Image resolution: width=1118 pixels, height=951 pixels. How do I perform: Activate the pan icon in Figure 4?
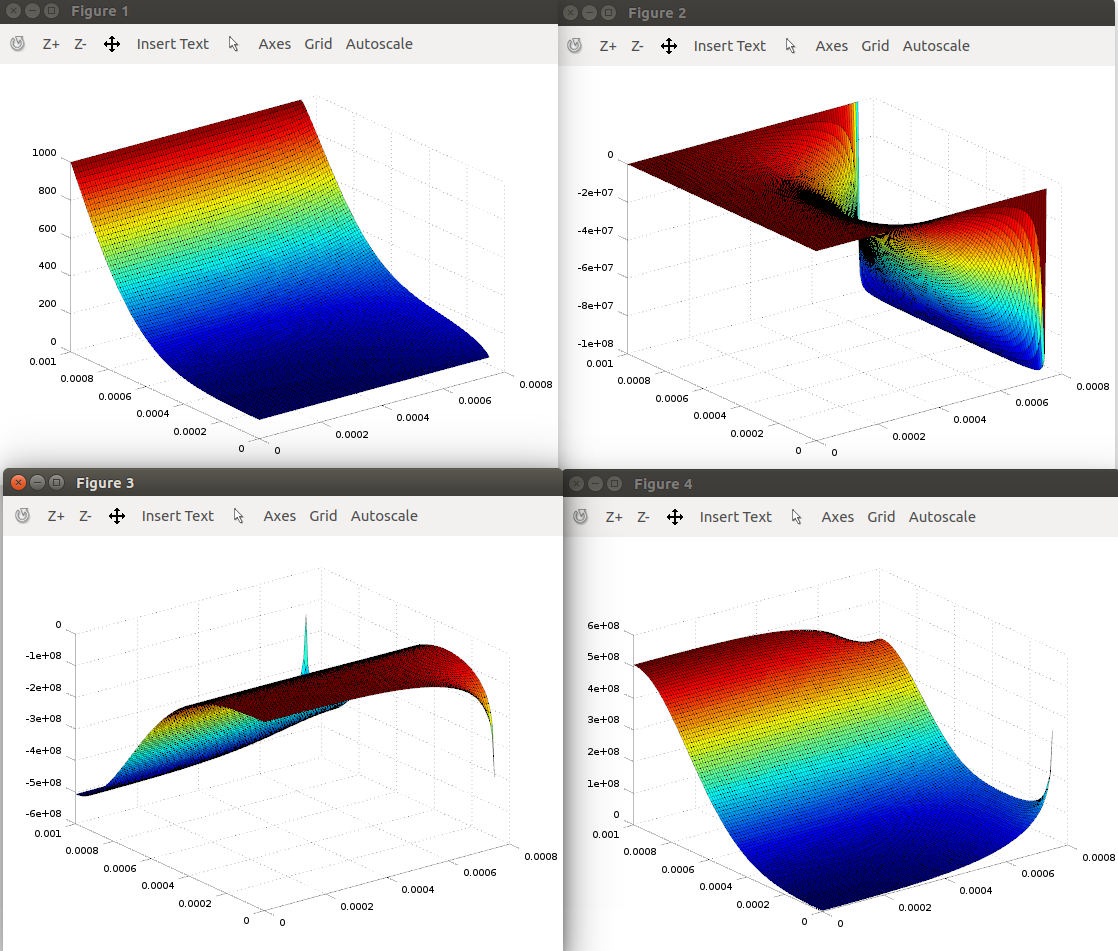coord(675,517)
